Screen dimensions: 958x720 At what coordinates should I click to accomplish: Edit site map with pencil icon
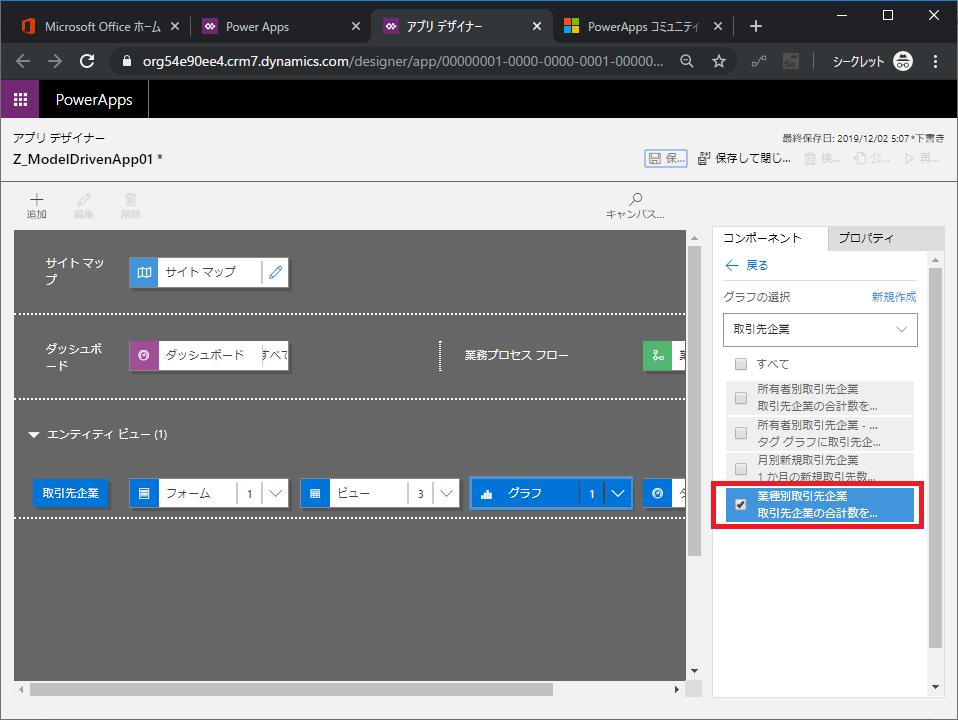(x=276, y=272)
